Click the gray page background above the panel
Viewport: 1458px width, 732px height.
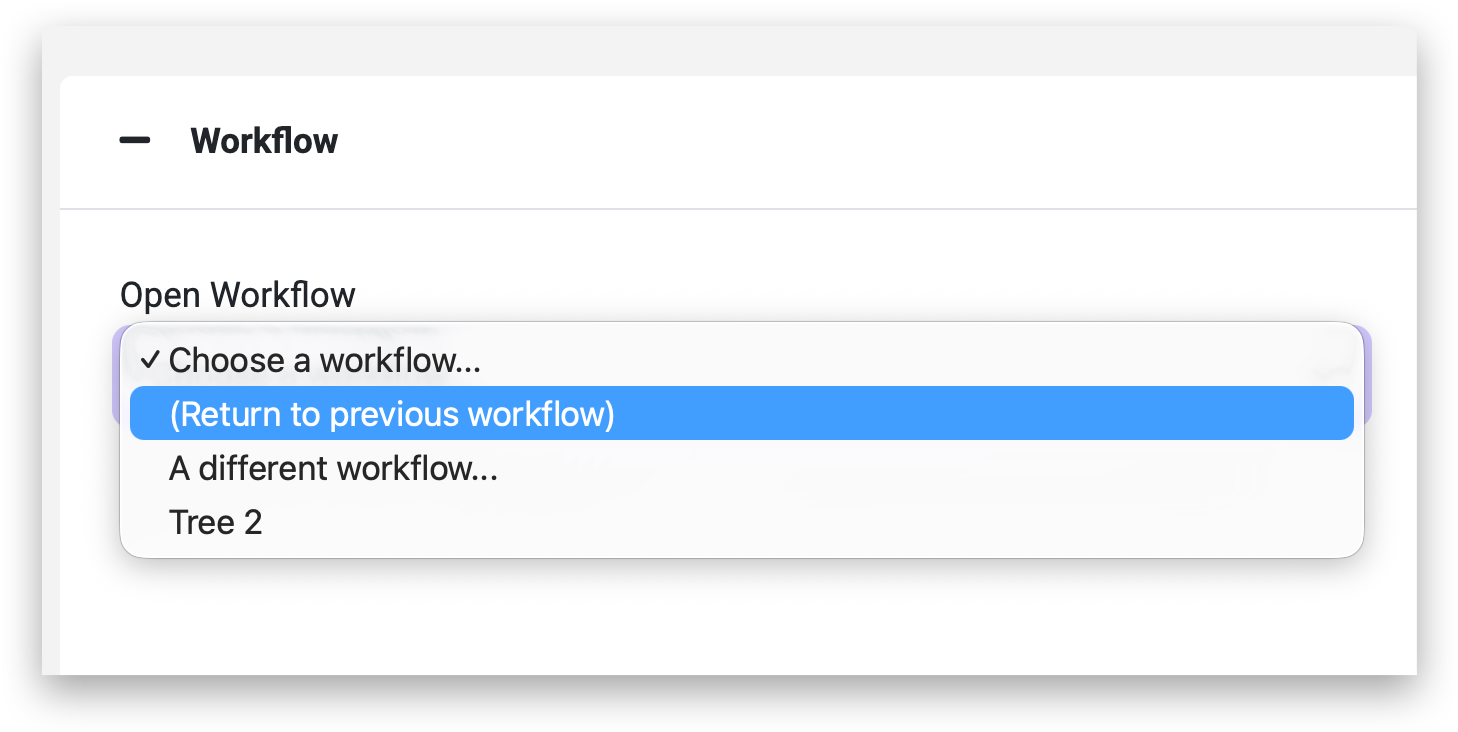700,50
